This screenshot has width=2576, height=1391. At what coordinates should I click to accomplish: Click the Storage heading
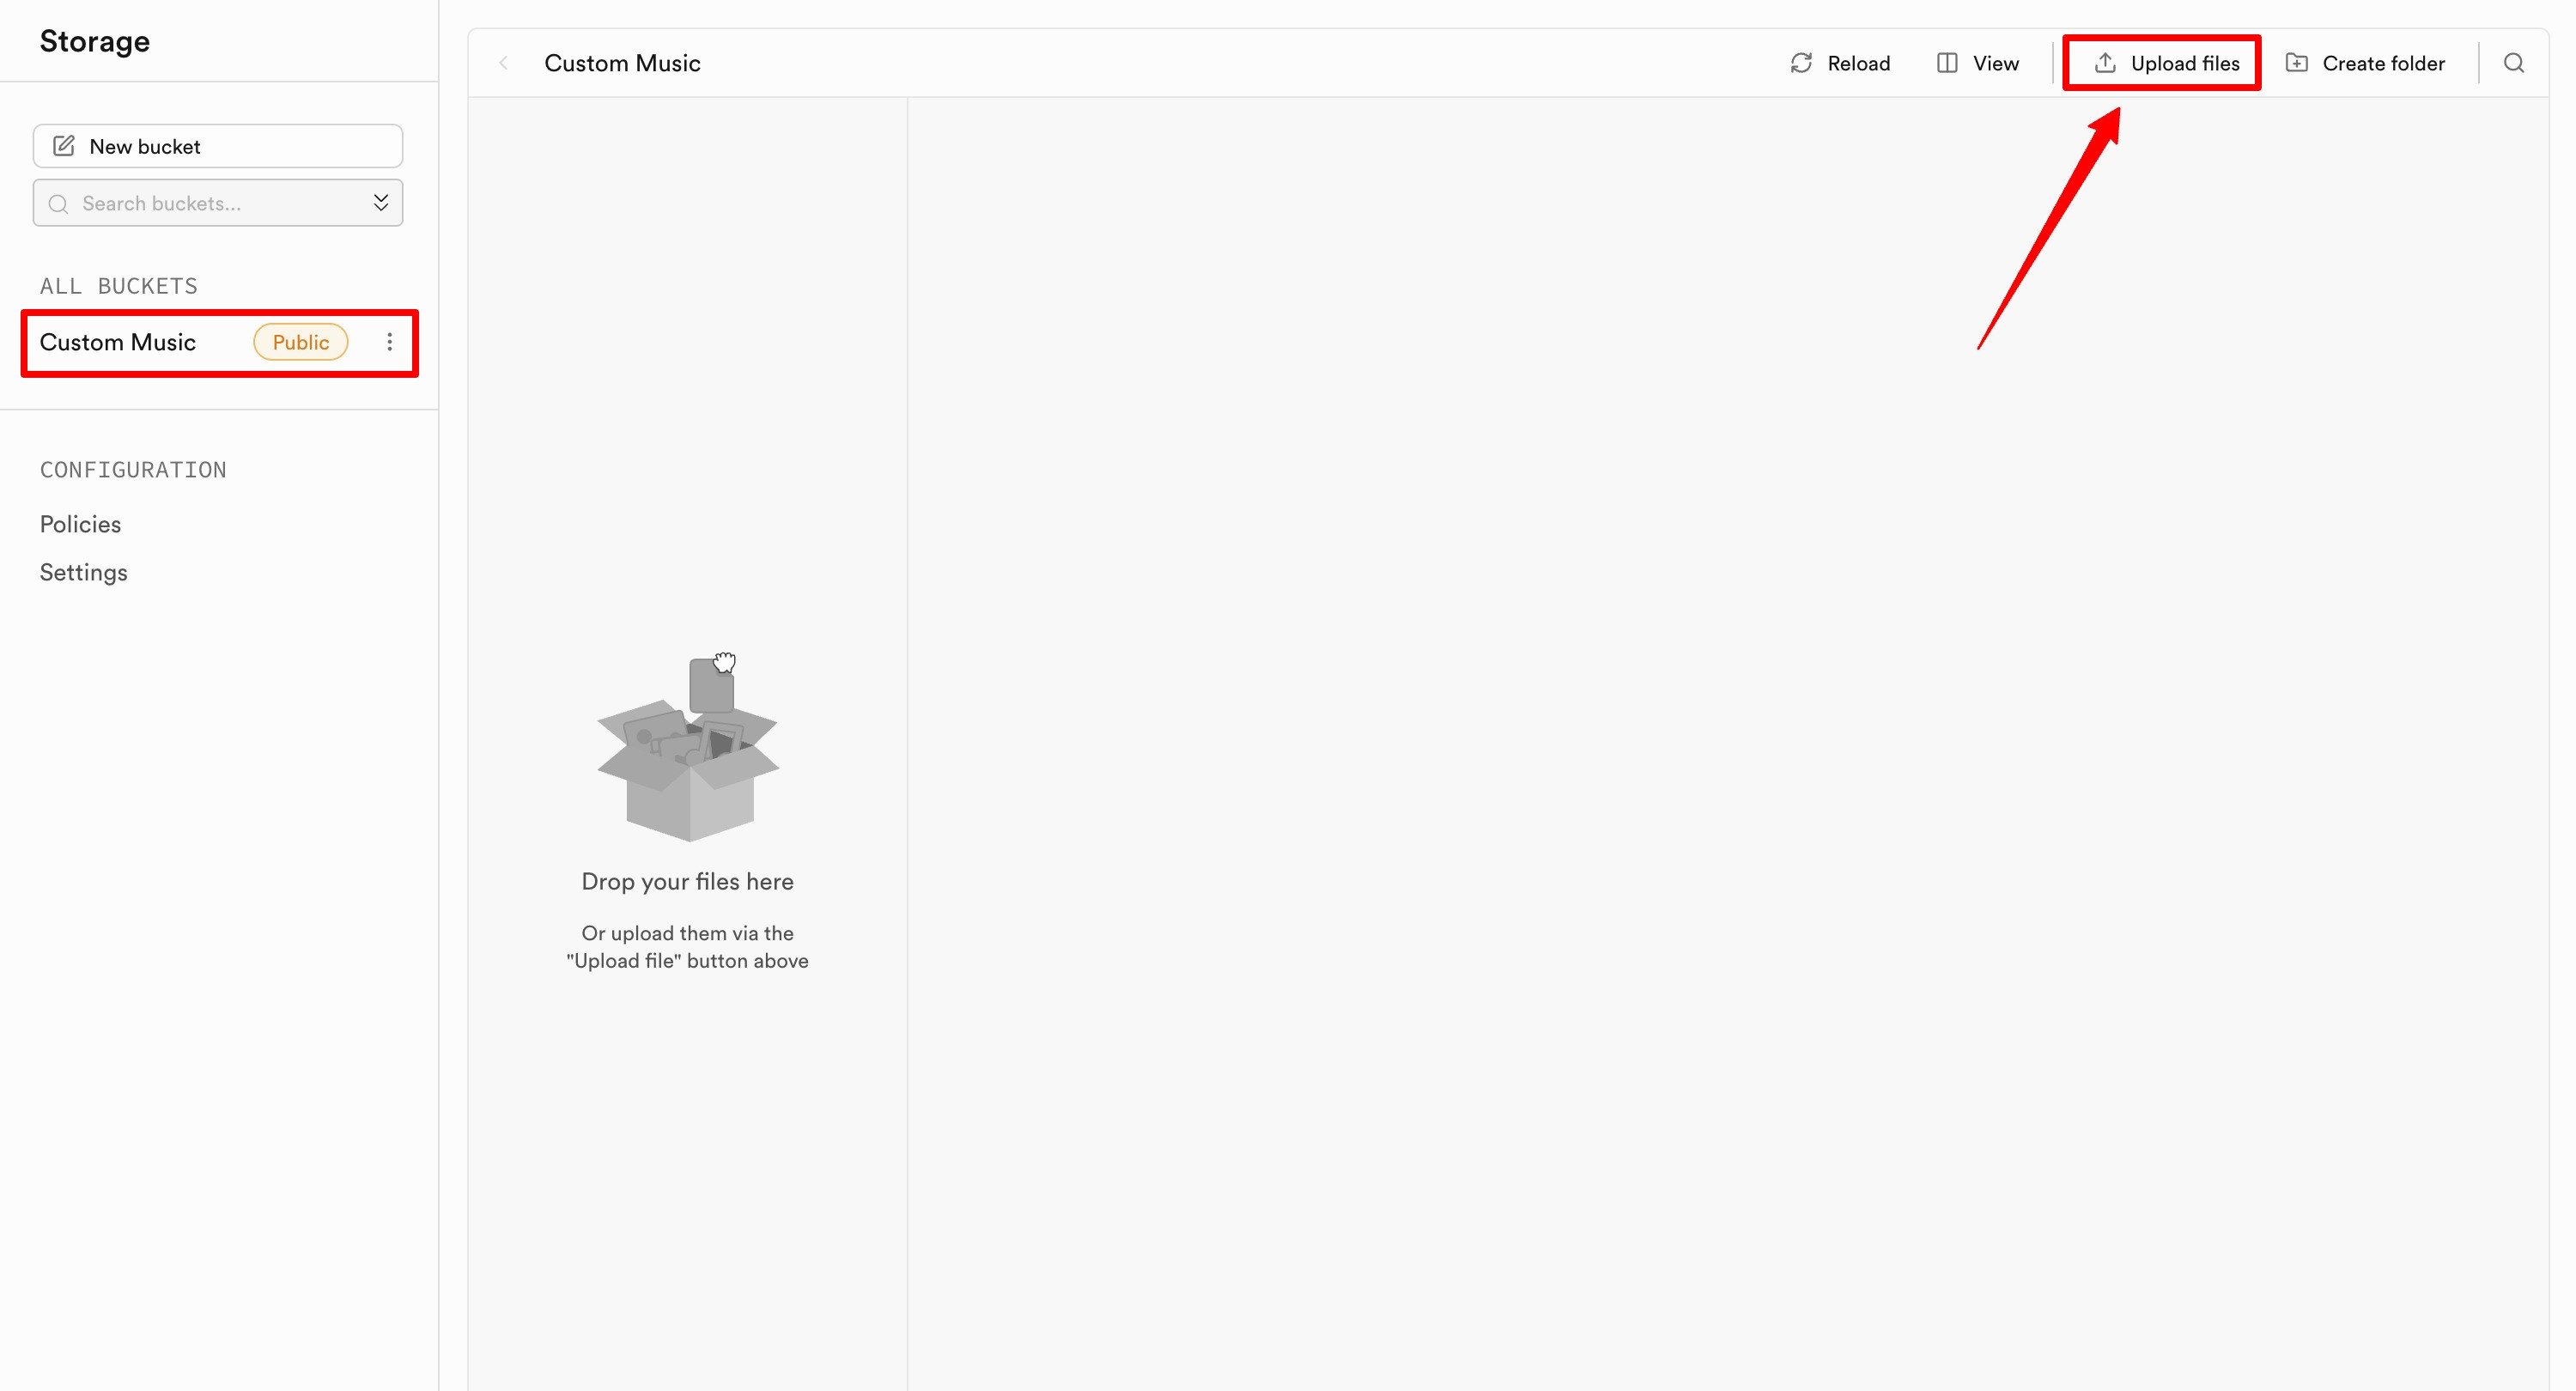pos(95,41)
